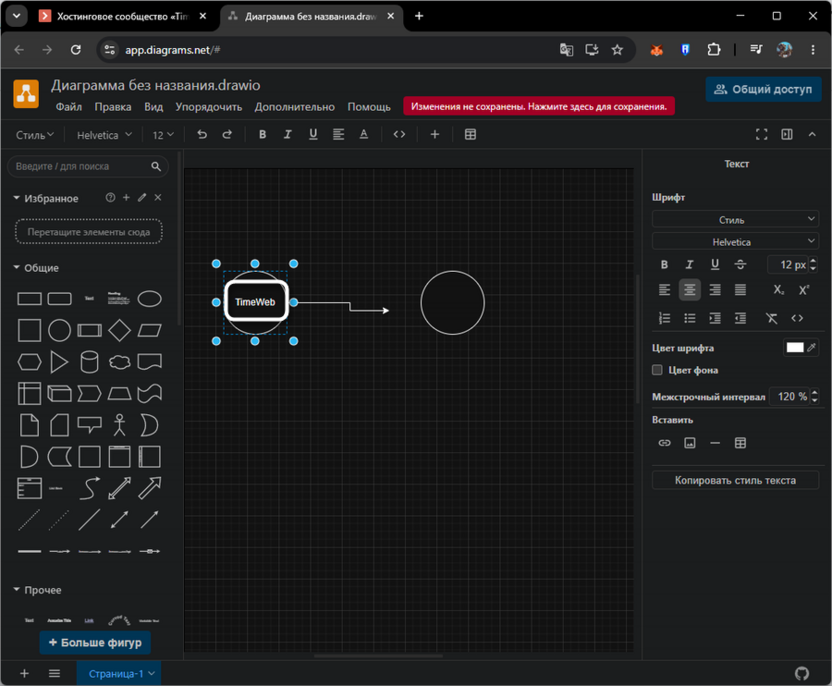Toggle Bold in the top toolbar
Screen dimensions: 832x686
262,135
